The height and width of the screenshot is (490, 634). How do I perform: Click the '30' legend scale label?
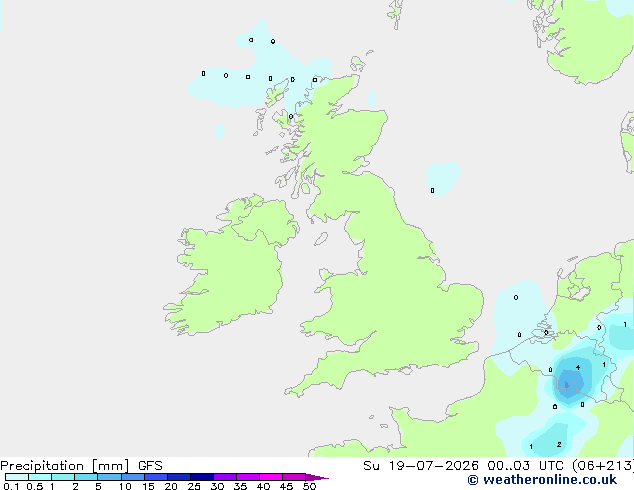(x=217, y=486)
